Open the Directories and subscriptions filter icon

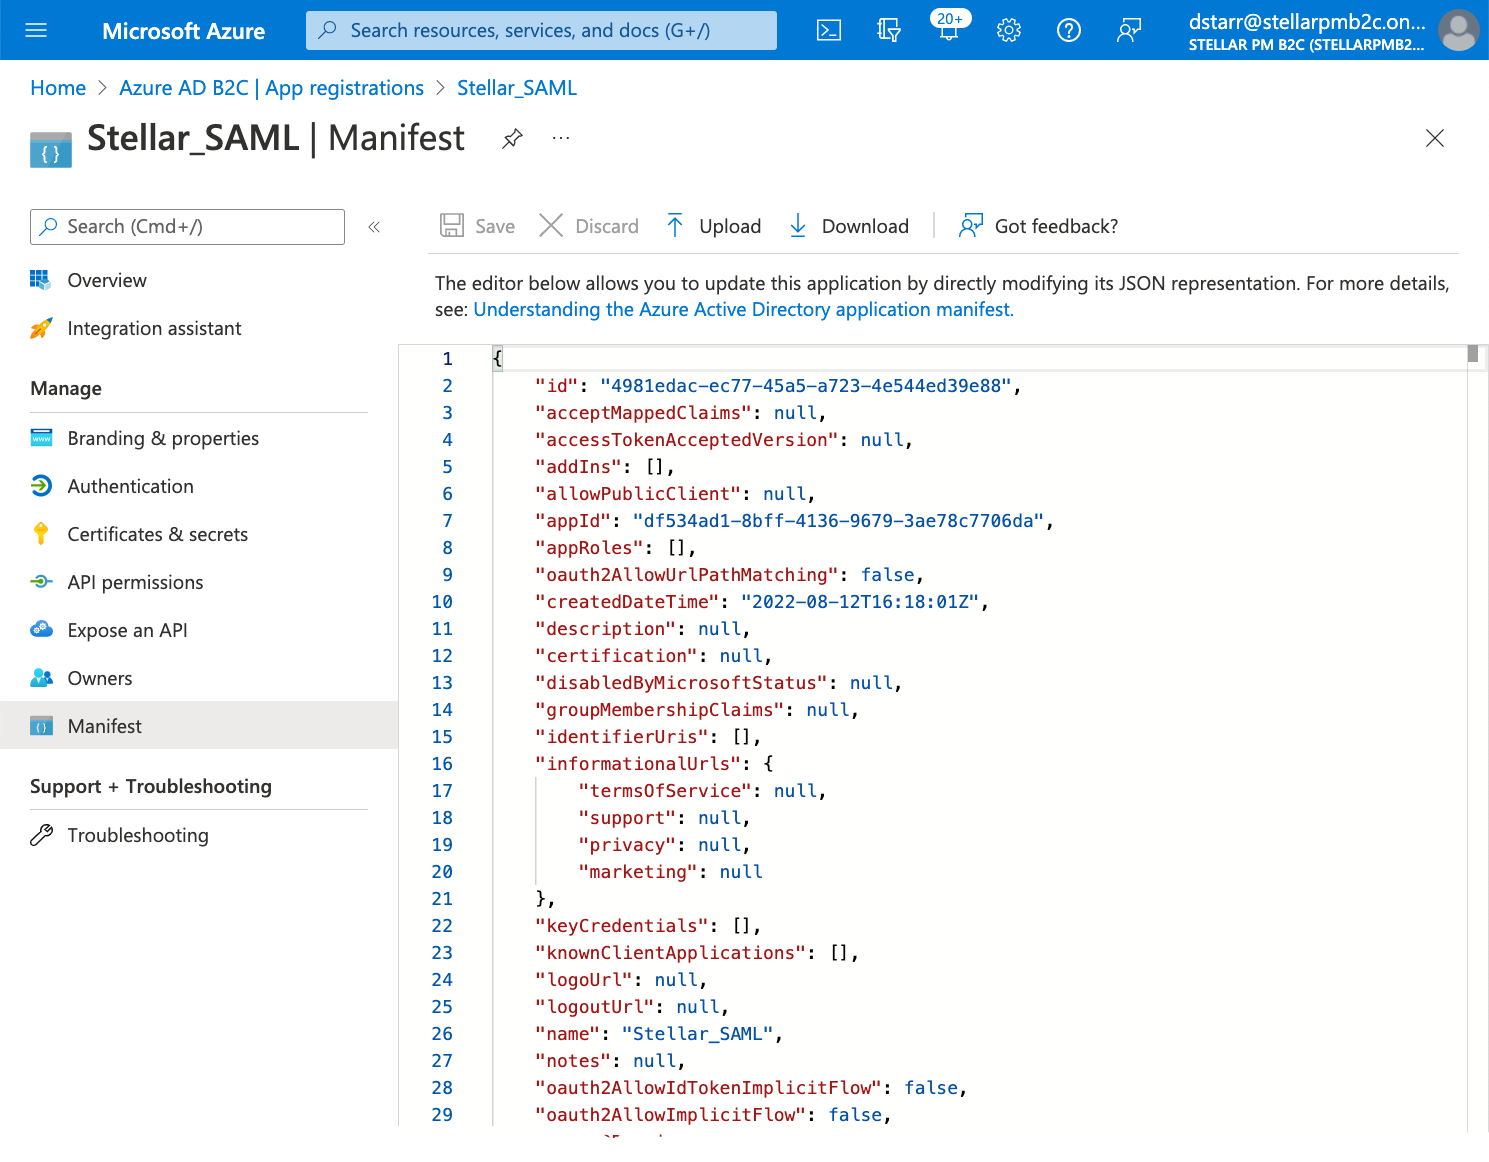[x=888, y=30]
